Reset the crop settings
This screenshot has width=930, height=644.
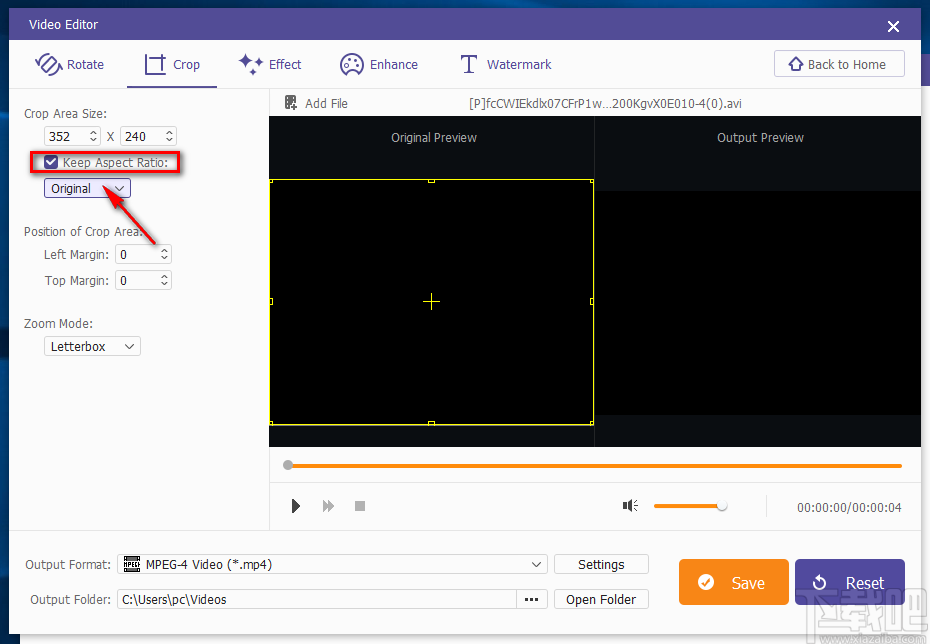point(850,582)
